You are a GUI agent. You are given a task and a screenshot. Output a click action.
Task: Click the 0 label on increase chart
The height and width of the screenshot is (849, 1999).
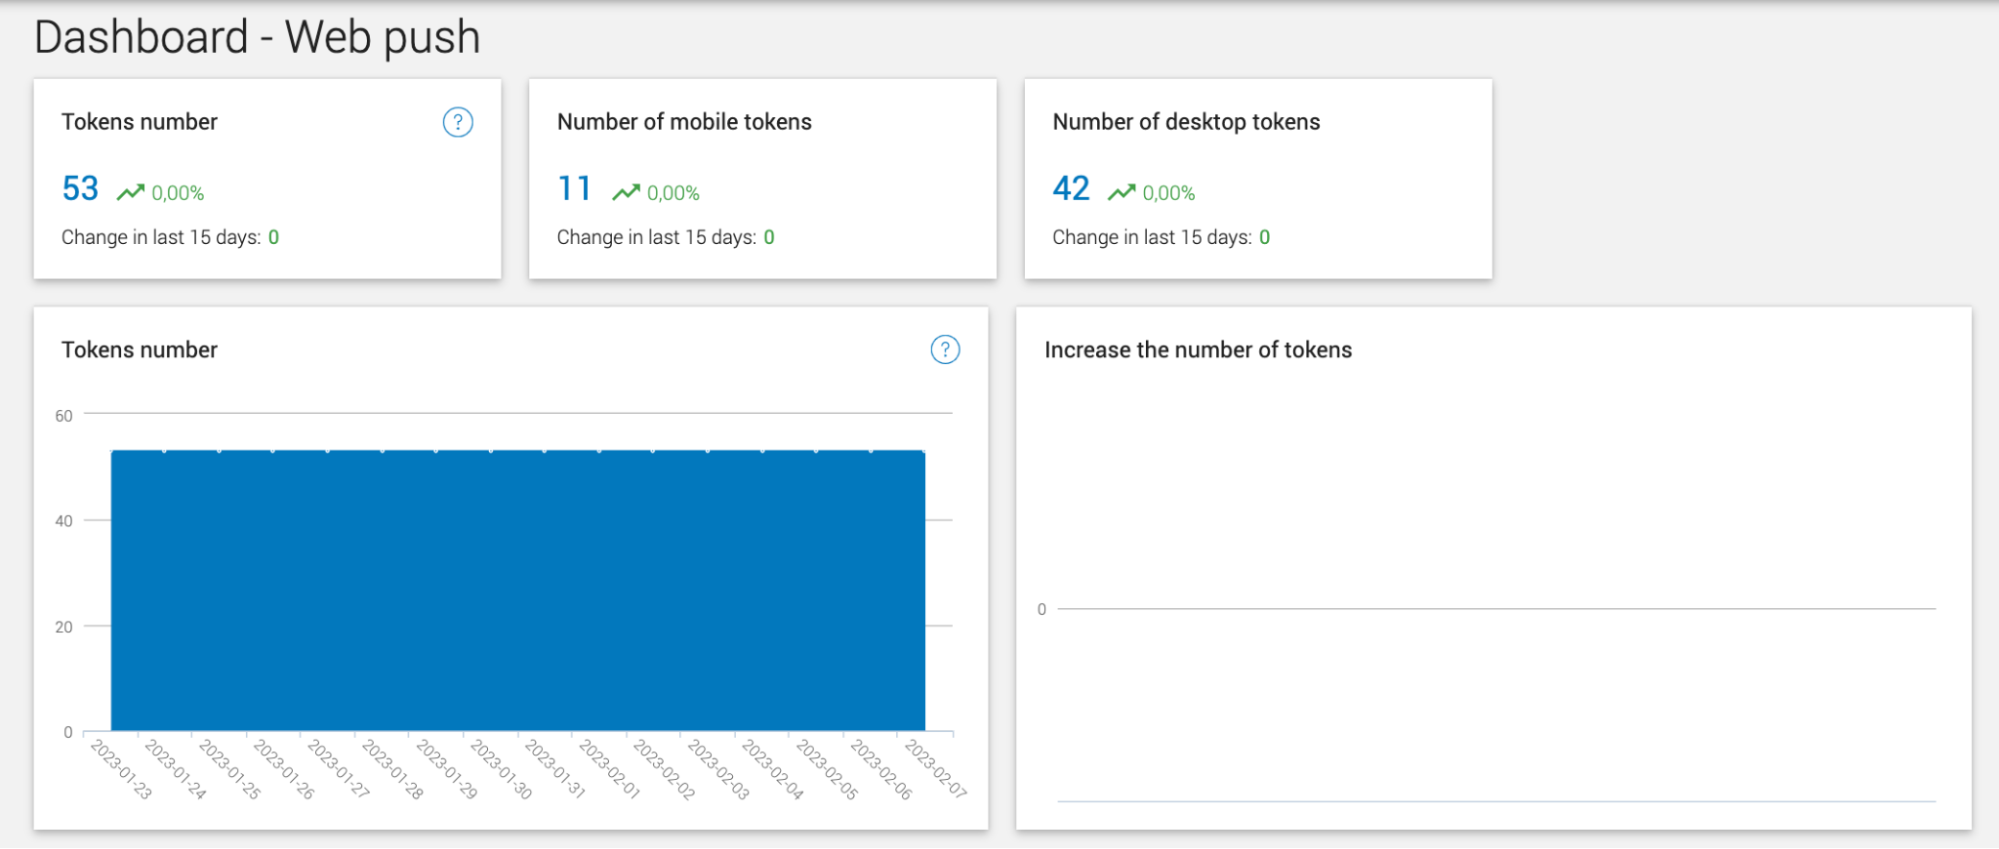pyautogui.click(x=1042, y=609)
